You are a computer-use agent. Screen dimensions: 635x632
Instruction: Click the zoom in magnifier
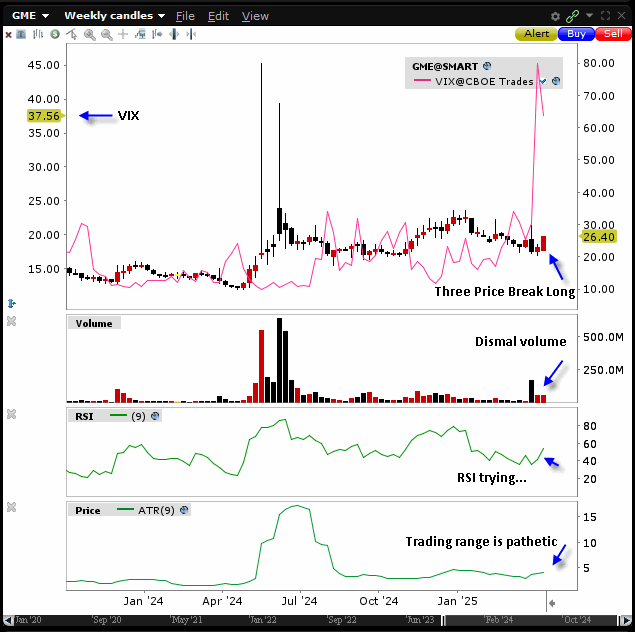pos(89,35)
